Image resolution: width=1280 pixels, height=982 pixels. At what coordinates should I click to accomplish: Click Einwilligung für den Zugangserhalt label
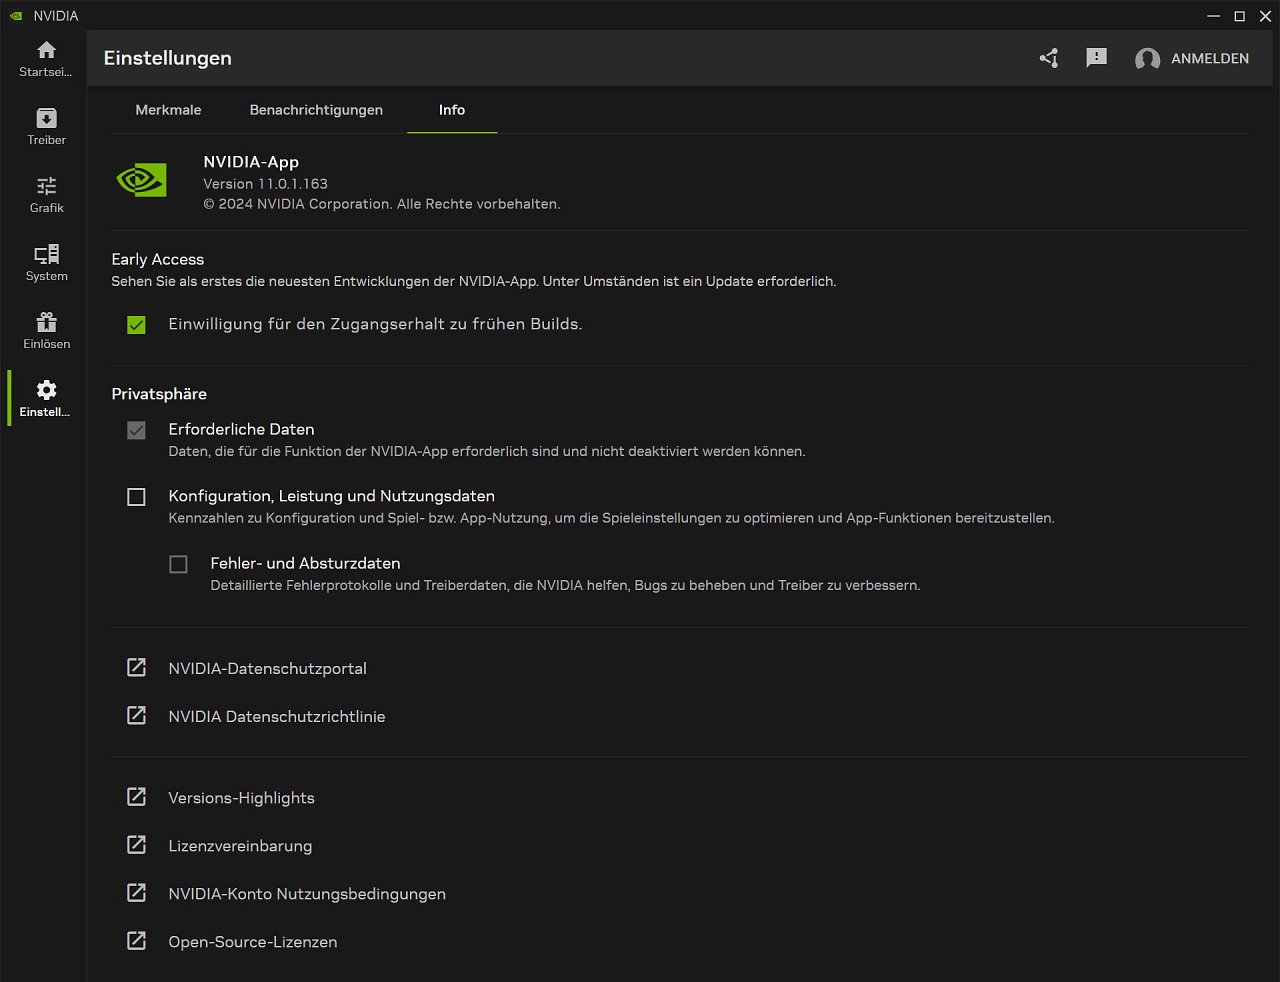tap(375, 324)
